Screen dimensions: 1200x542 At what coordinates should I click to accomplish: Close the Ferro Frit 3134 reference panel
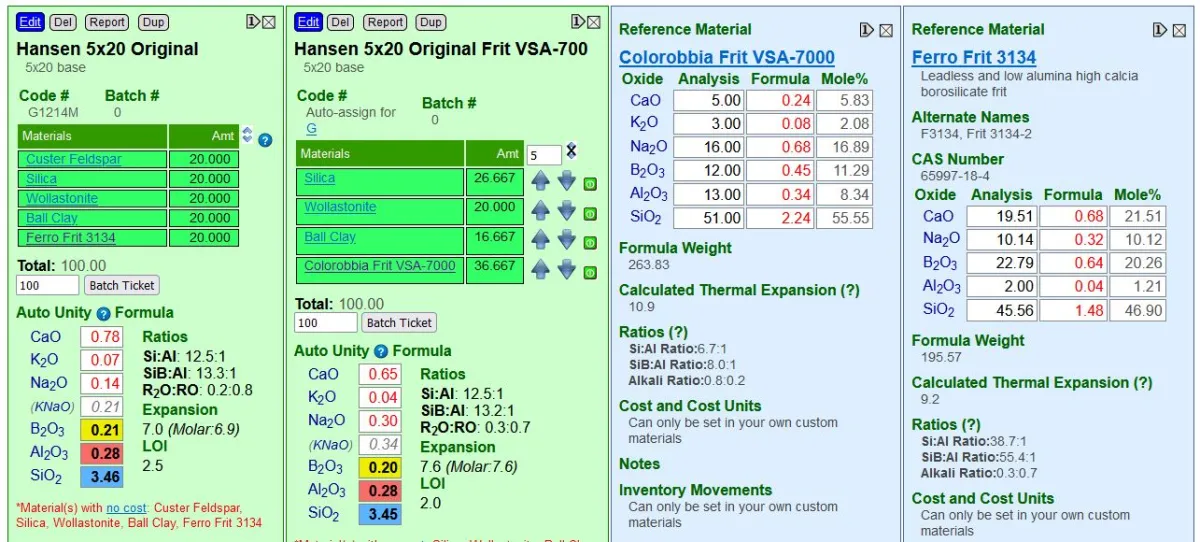(x=1179, y=30)
